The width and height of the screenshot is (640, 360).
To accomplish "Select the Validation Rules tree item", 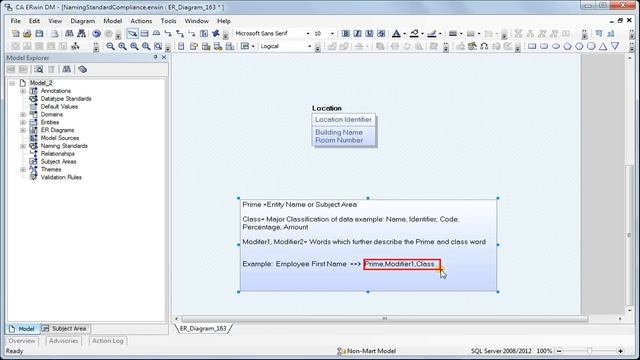I will (61, 178).
